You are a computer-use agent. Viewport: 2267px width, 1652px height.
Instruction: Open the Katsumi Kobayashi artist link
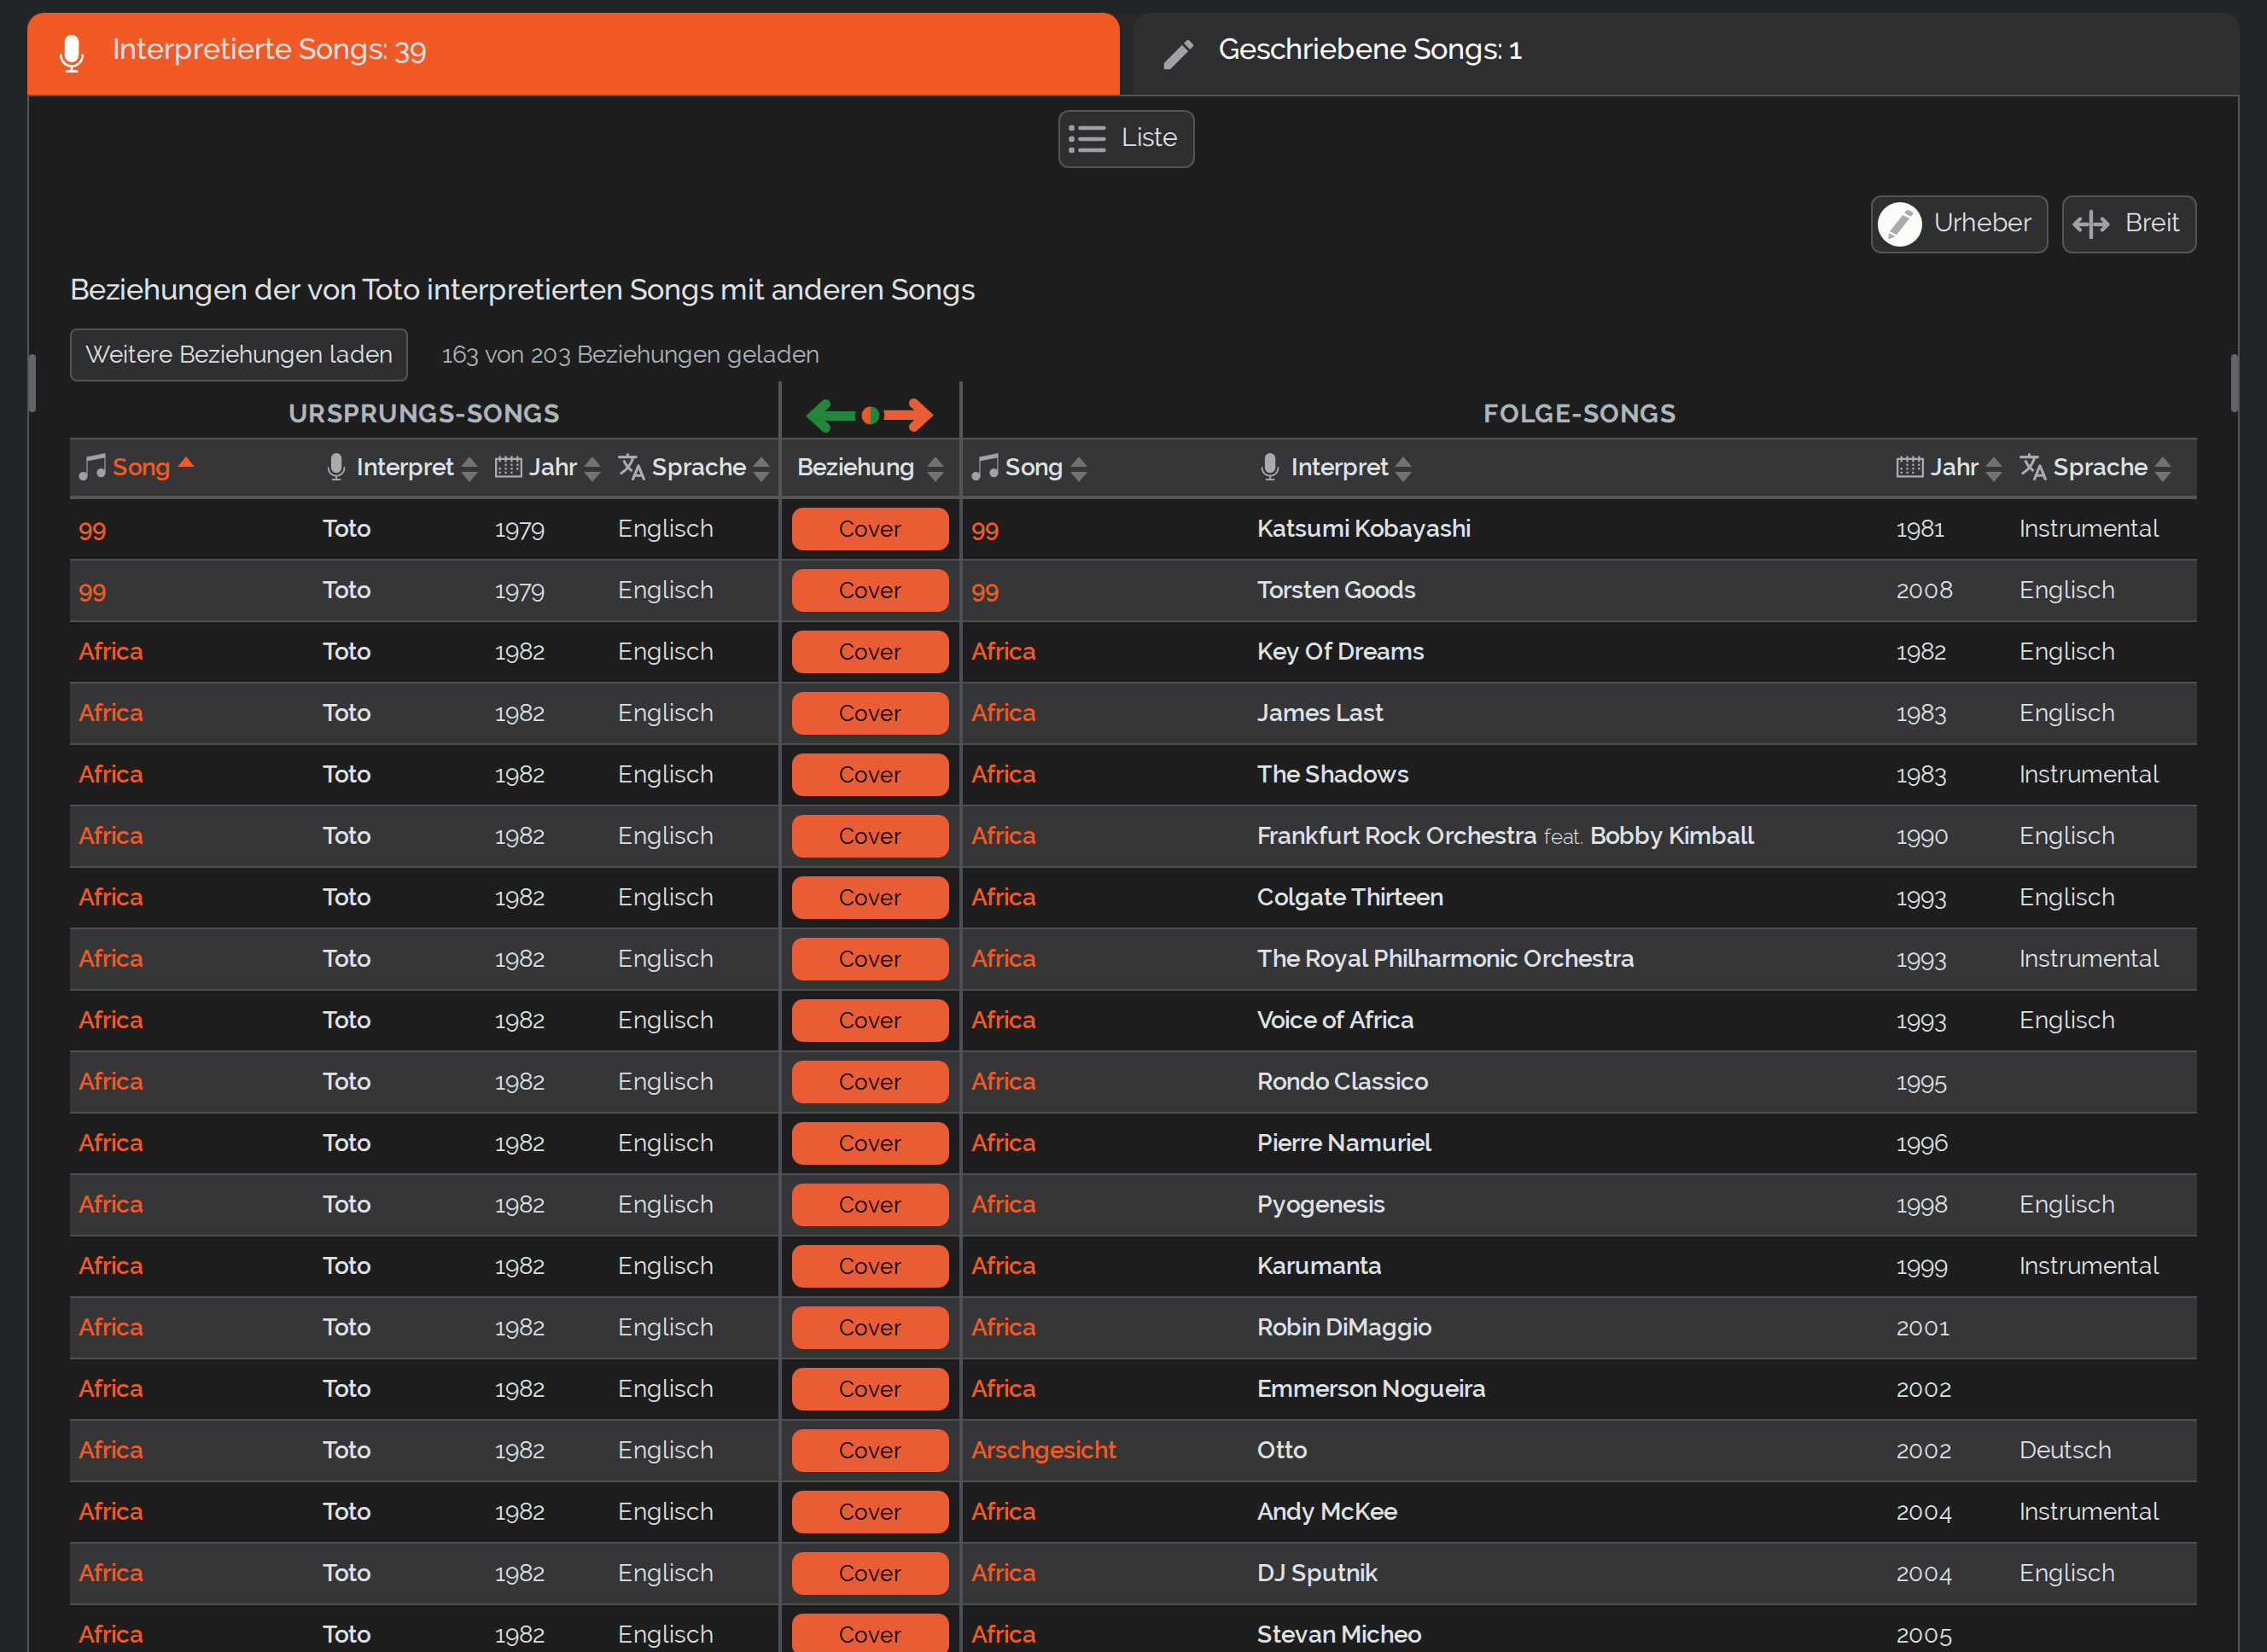pyautogui.click(x=1363, y=529)
